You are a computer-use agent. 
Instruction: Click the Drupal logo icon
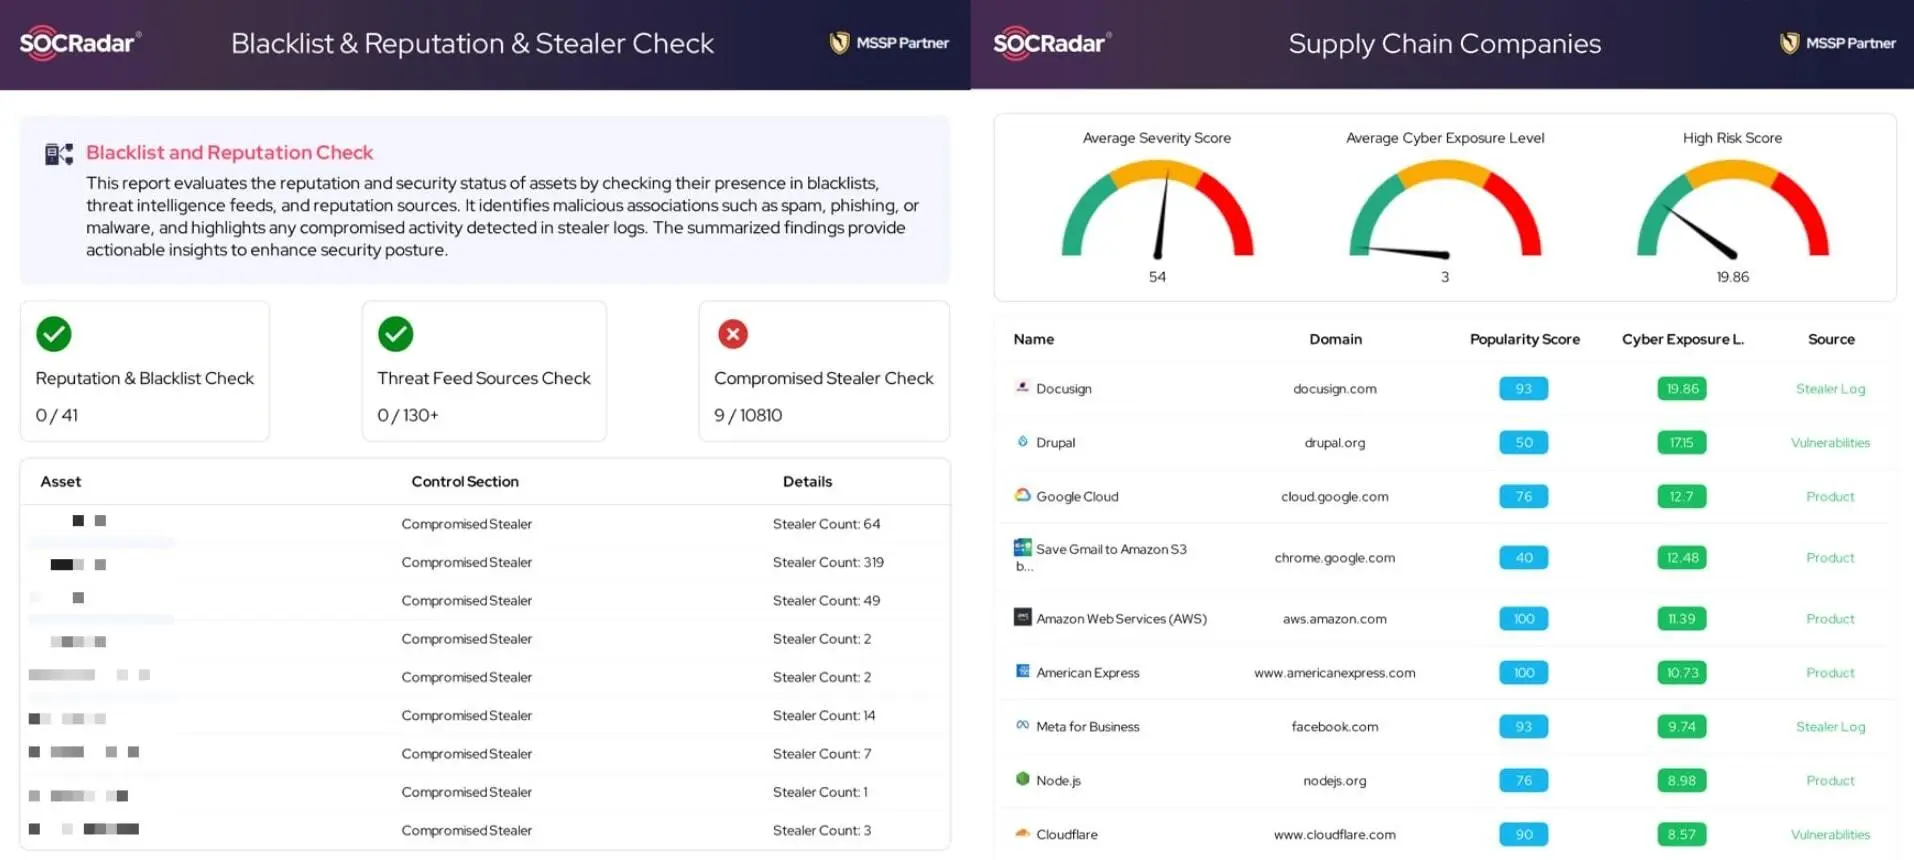point(1022,441)
